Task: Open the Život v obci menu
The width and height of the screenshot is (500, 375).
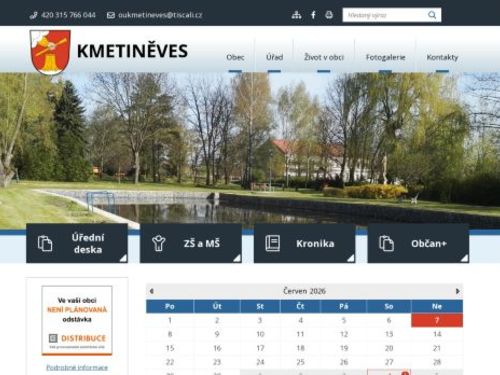Action: pyautogui.click(x=324, y=57)
